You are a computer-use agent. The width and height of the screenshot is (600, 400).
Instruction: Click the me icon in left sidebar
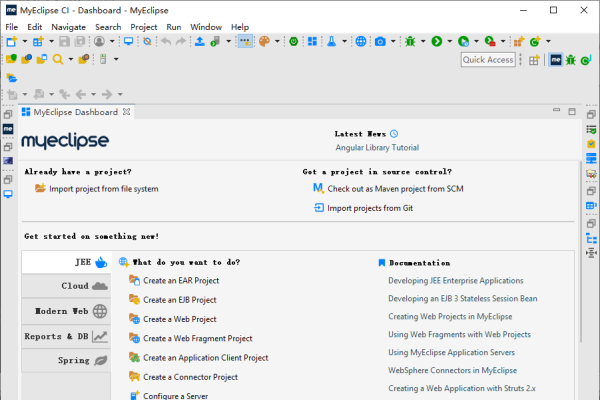coord(8,129)
